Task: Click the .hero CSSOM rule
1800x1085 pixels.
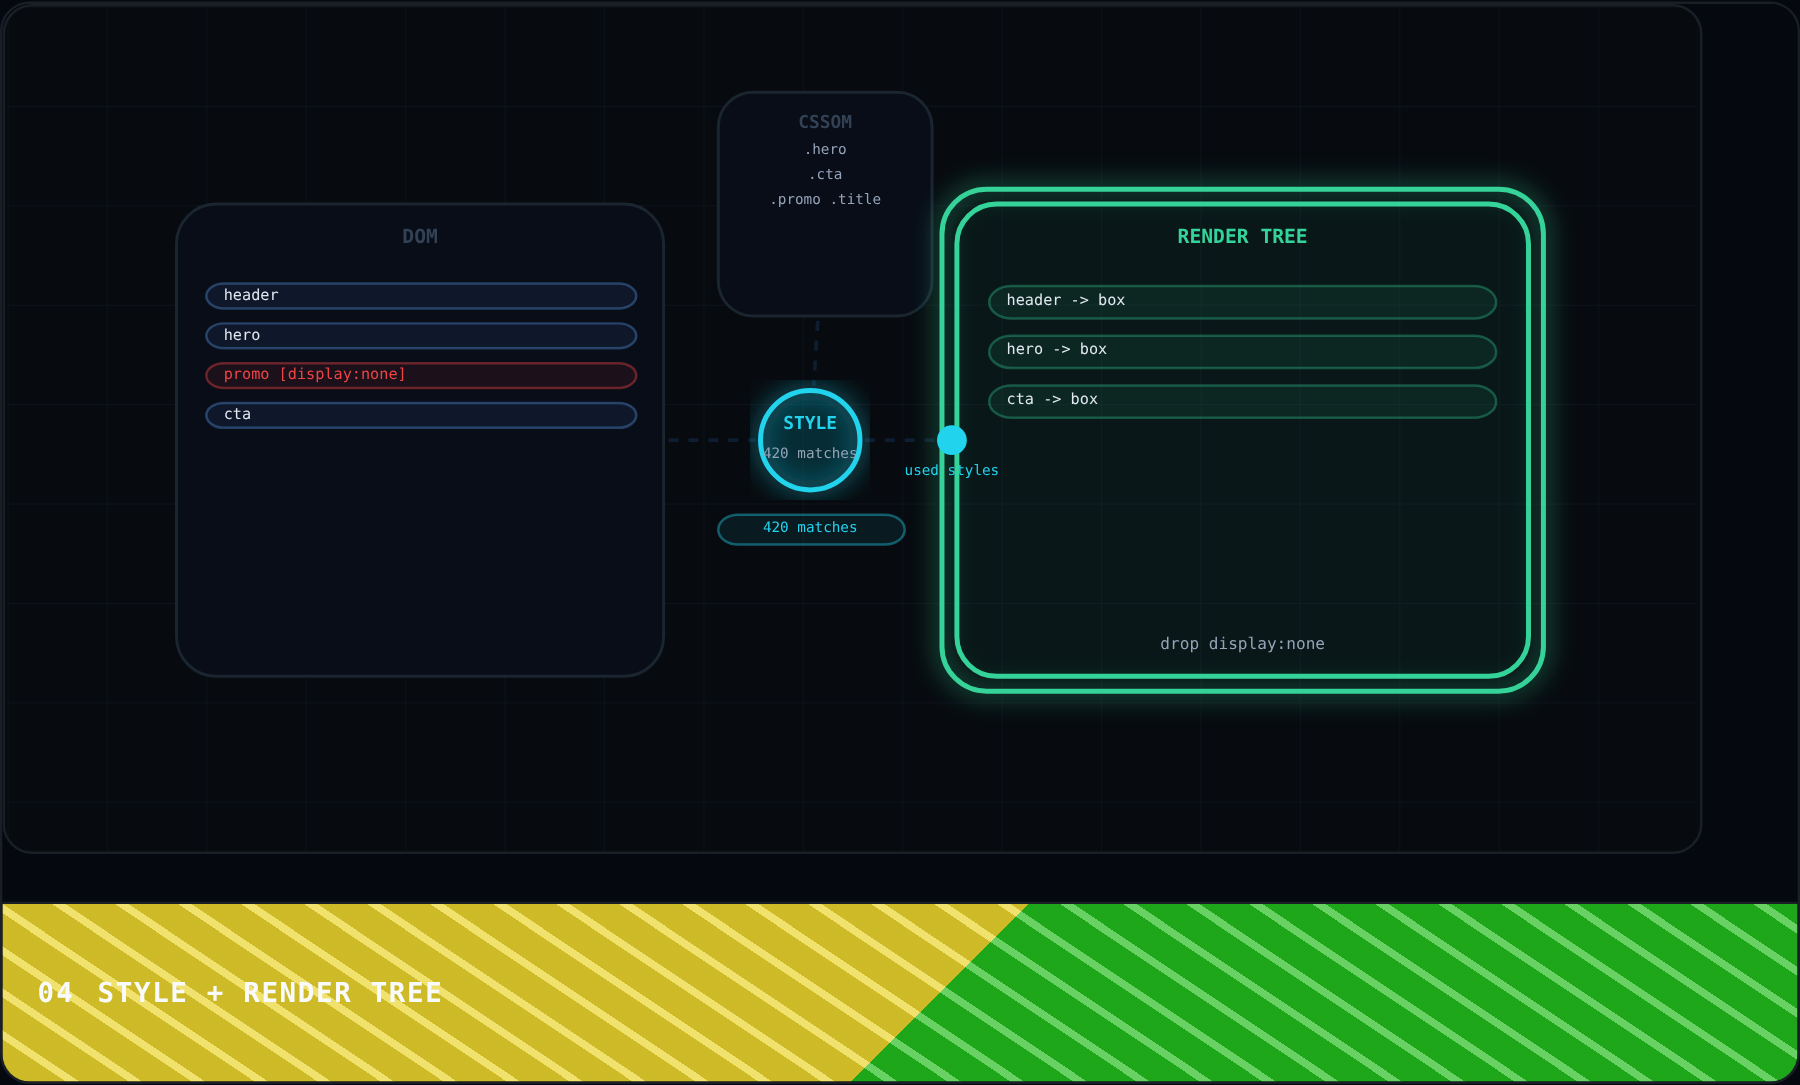Action: pyautogui.click(x=825, y=149)
